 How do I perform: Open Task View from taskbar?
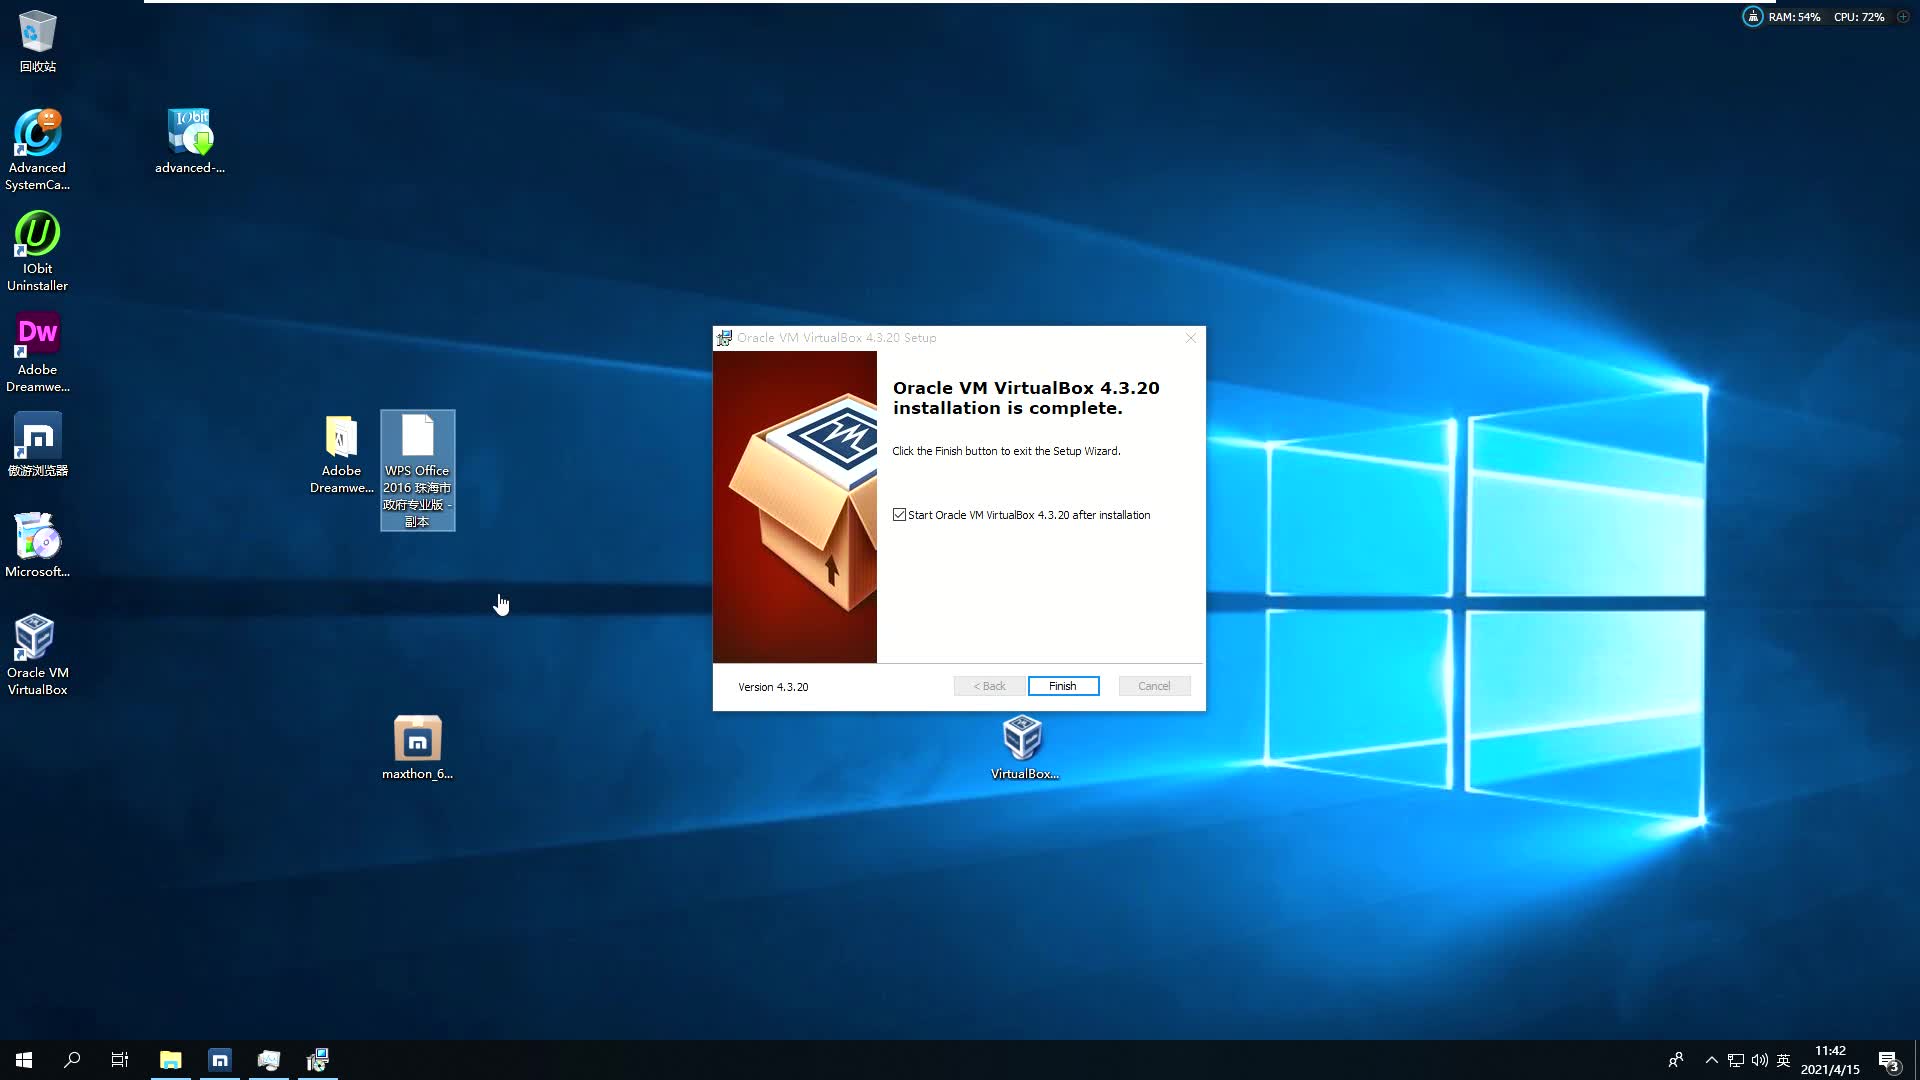tap(120, 1060)
